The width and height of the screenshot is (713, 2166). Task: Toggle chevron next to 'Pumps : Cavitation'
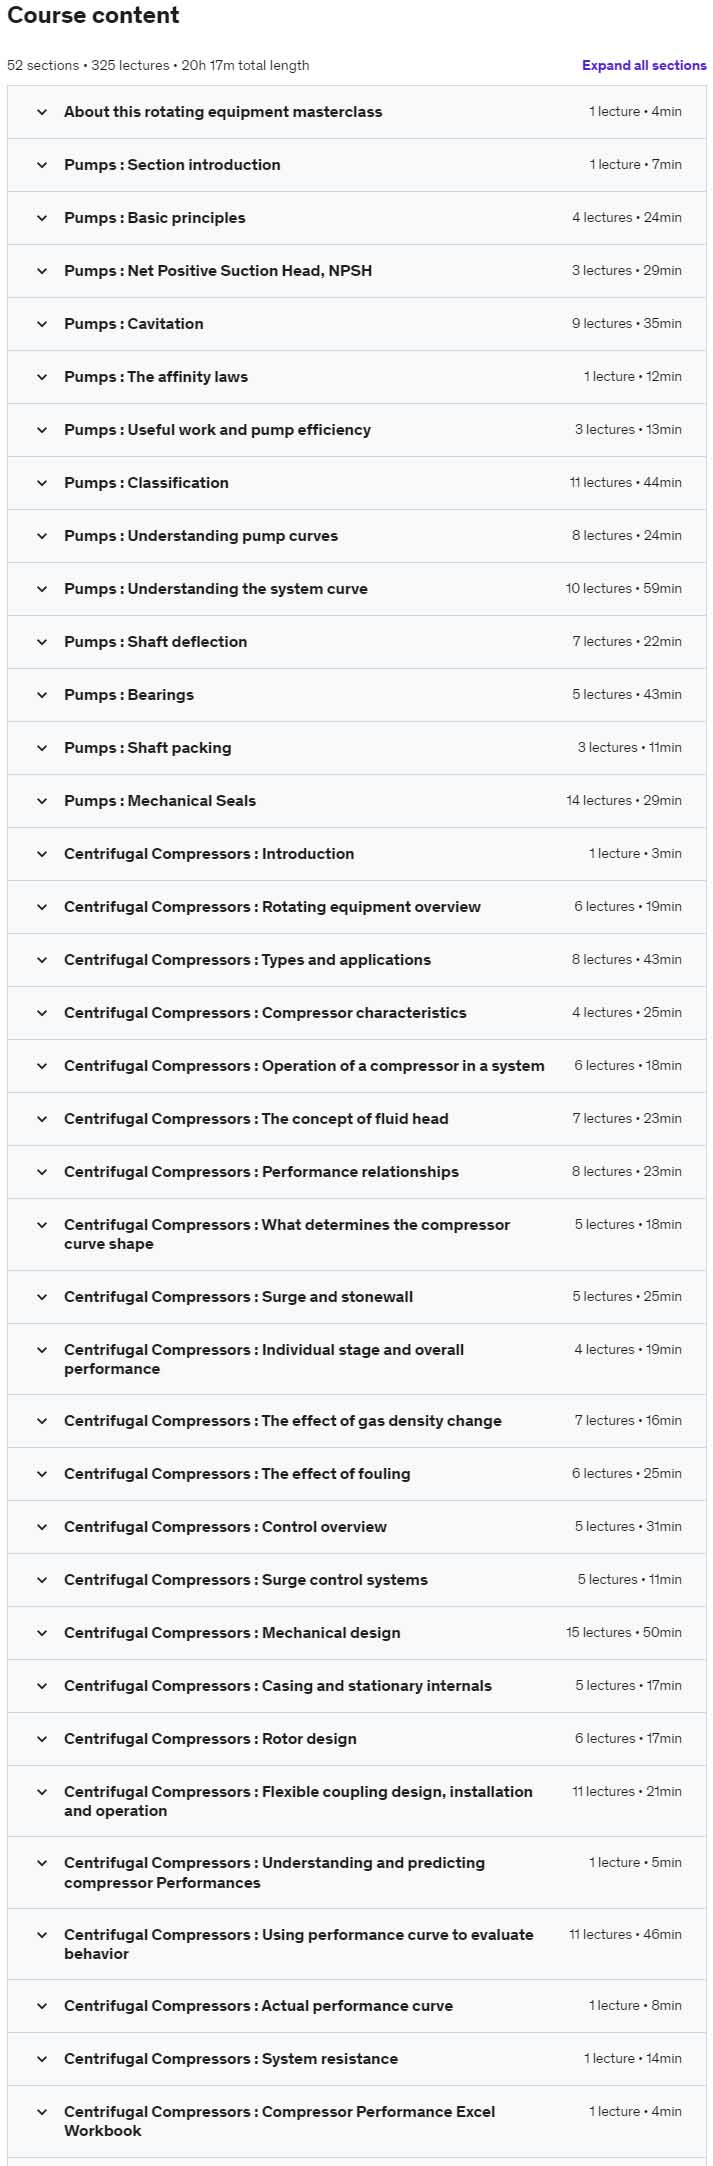42,324
